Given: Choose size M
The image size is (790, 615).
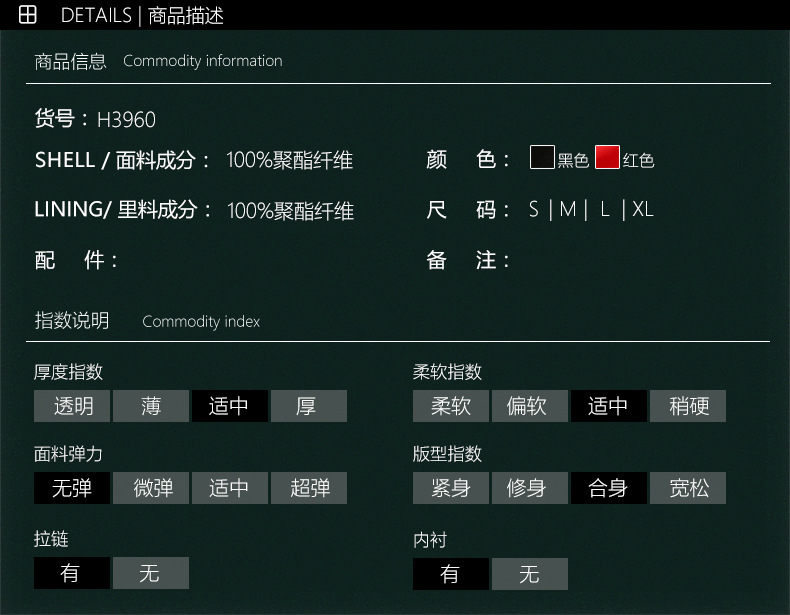Looking at the screenshot, I should click(568, 209).
